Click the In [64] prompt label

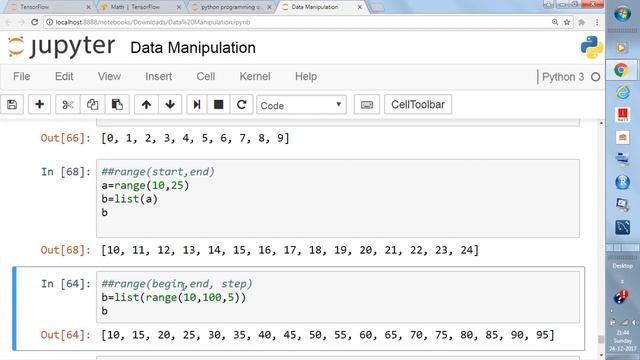[66, 284]
